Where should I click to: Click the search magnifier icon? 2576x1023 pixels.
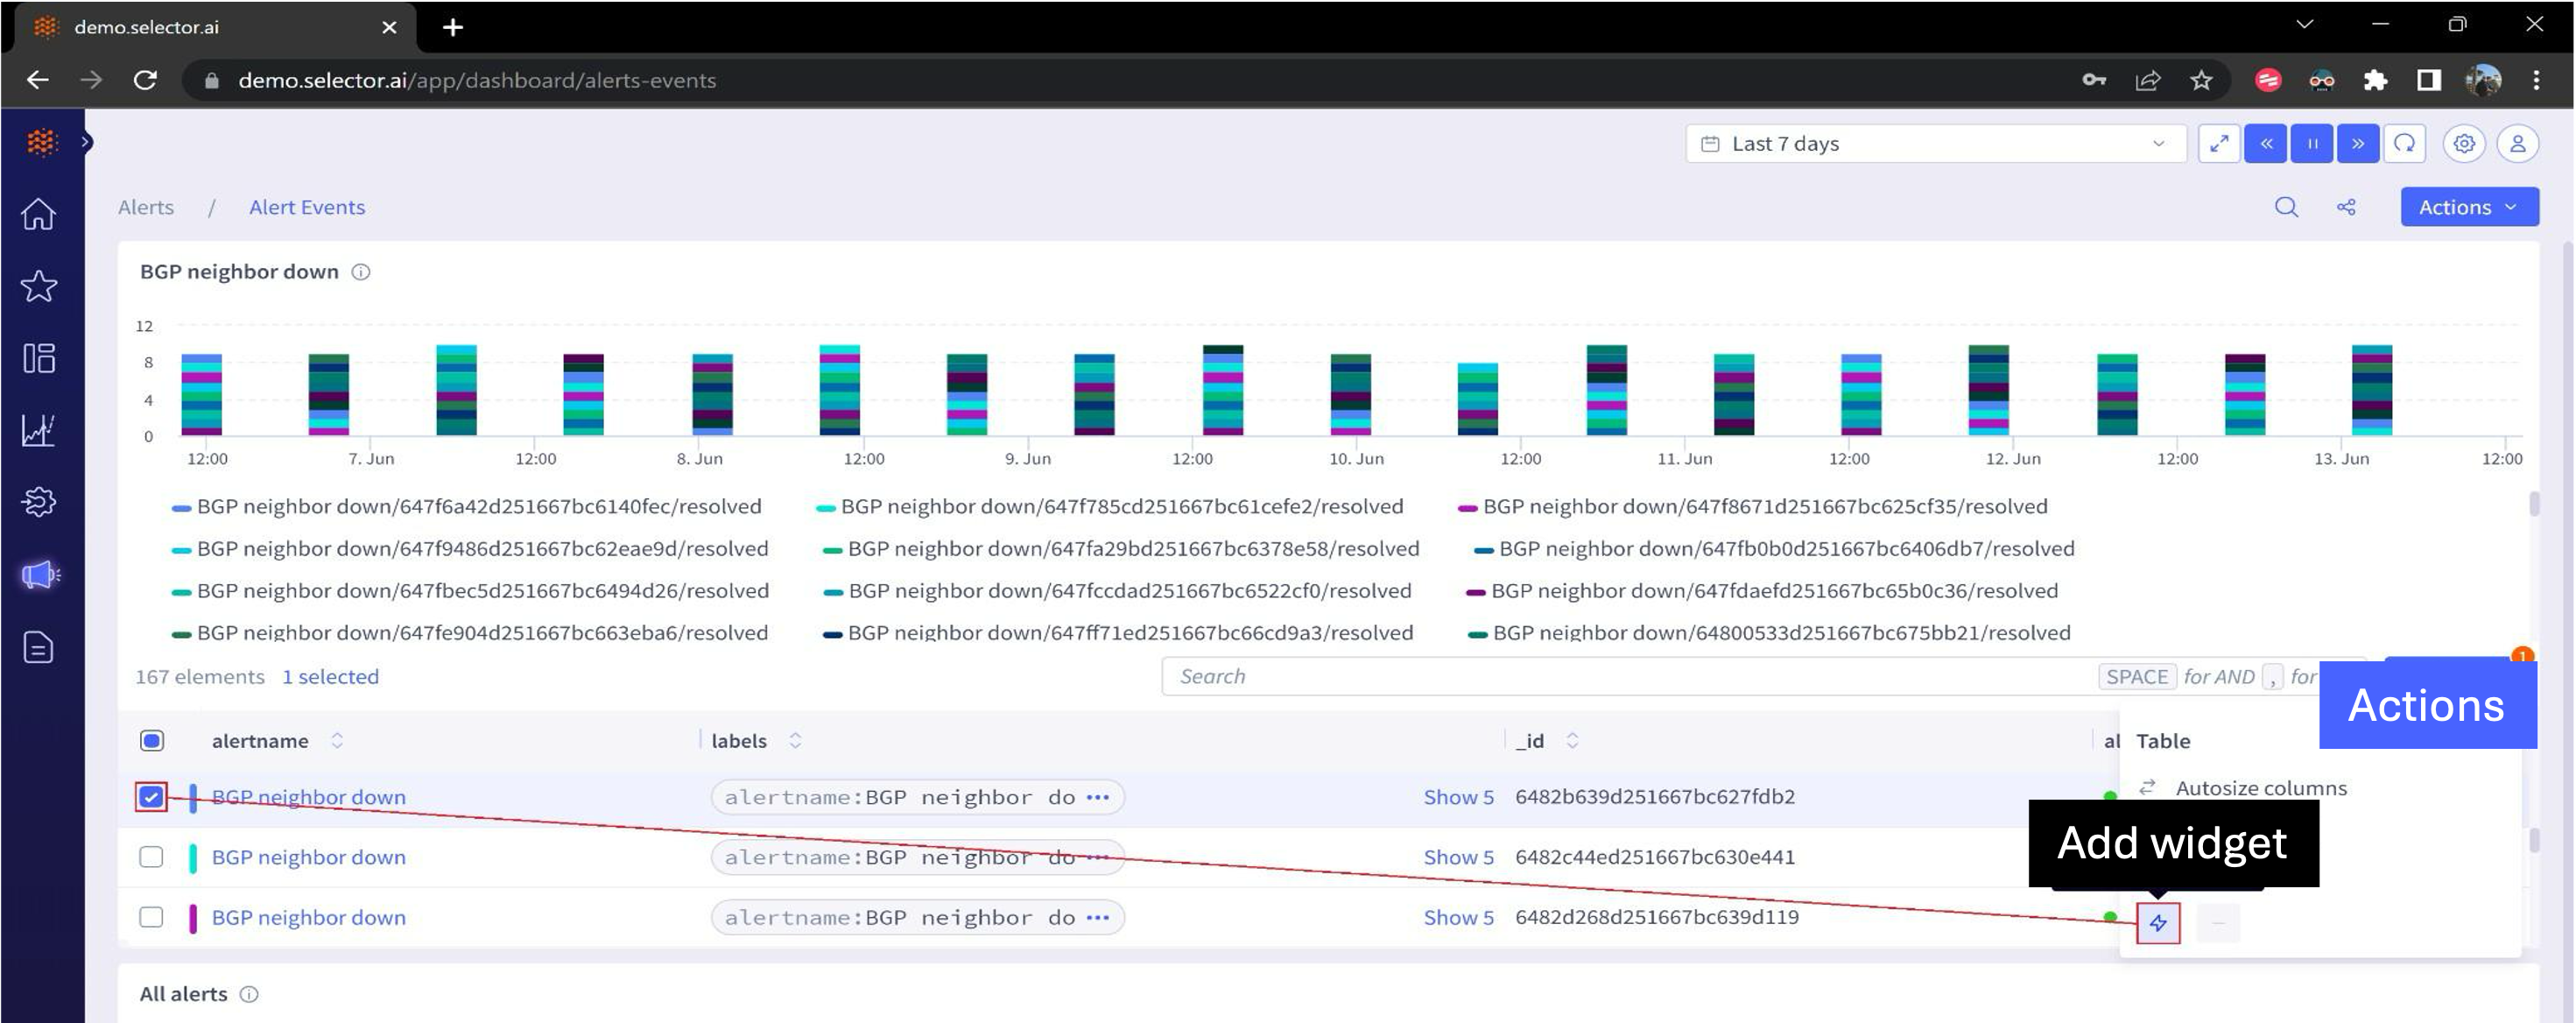[x=2286, y=207]
